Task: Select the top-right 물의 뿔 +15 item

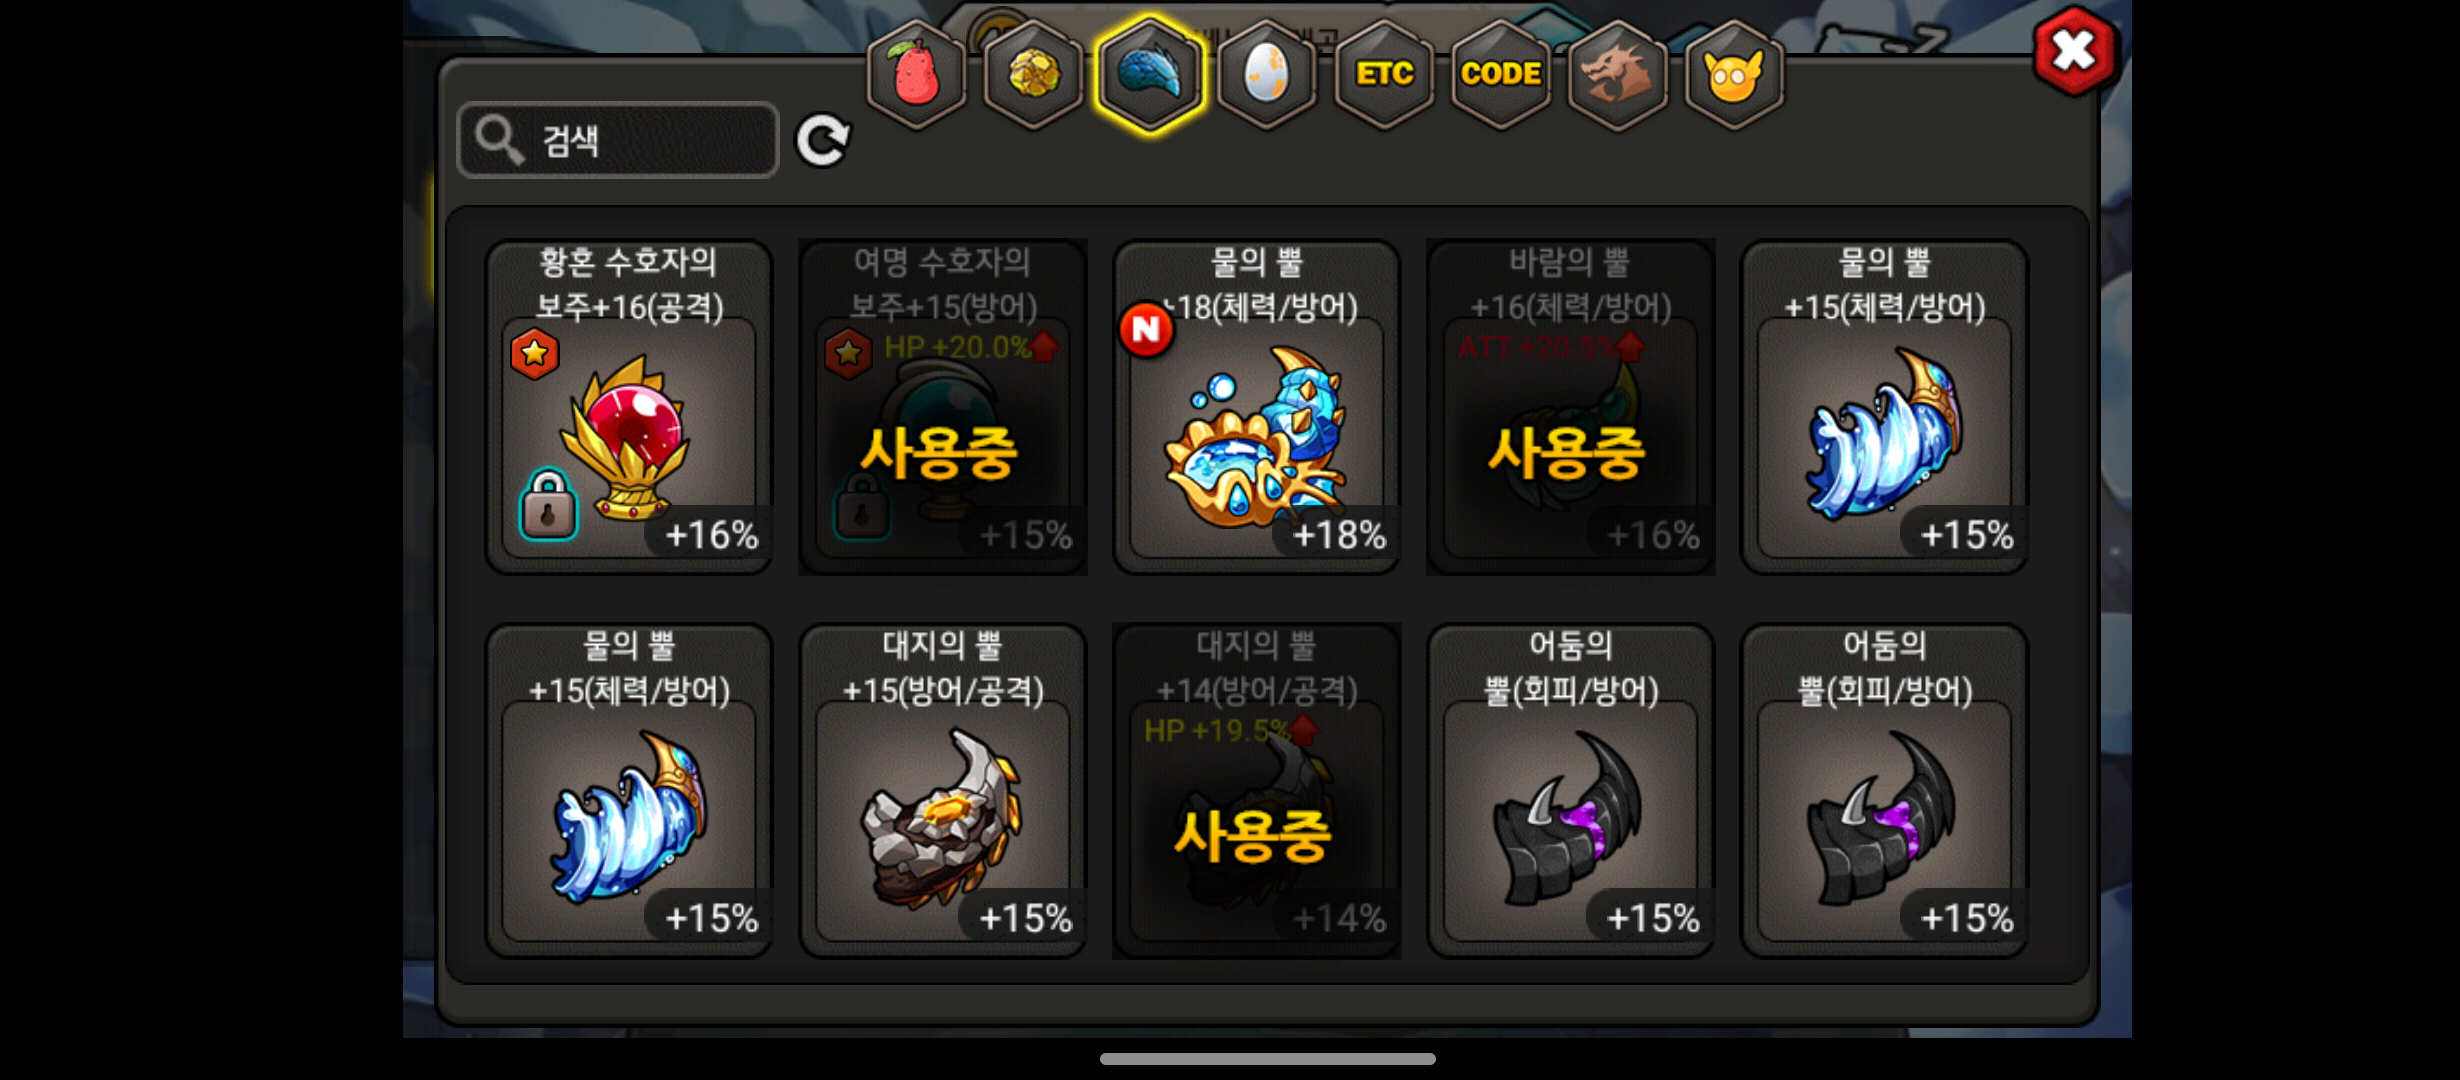Action: tap(1884, 407)
